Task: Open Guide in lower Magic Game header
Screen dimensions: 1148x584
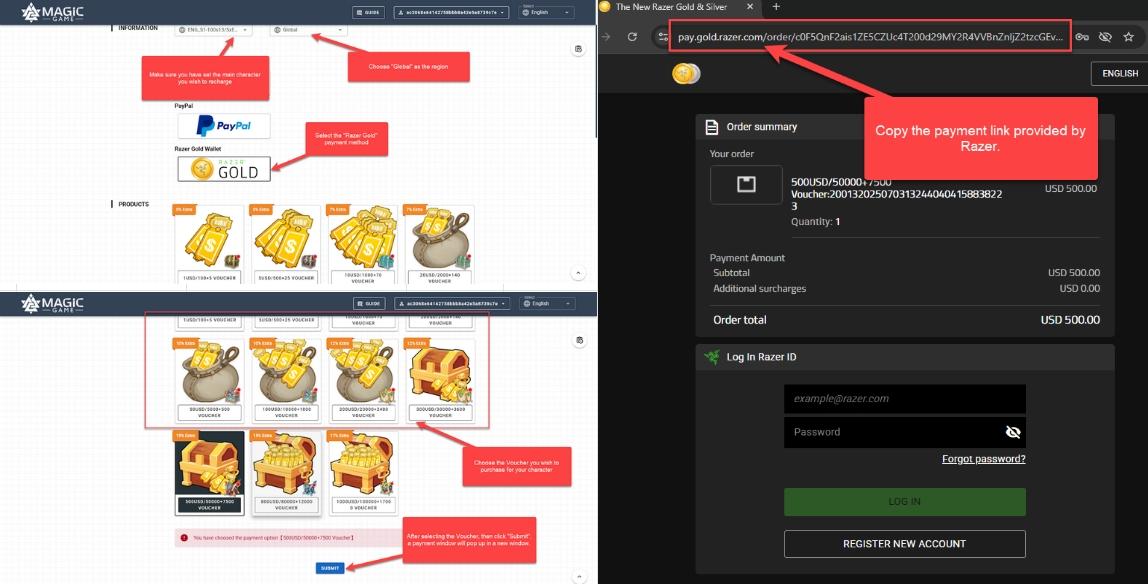Action: pos(369,303)
